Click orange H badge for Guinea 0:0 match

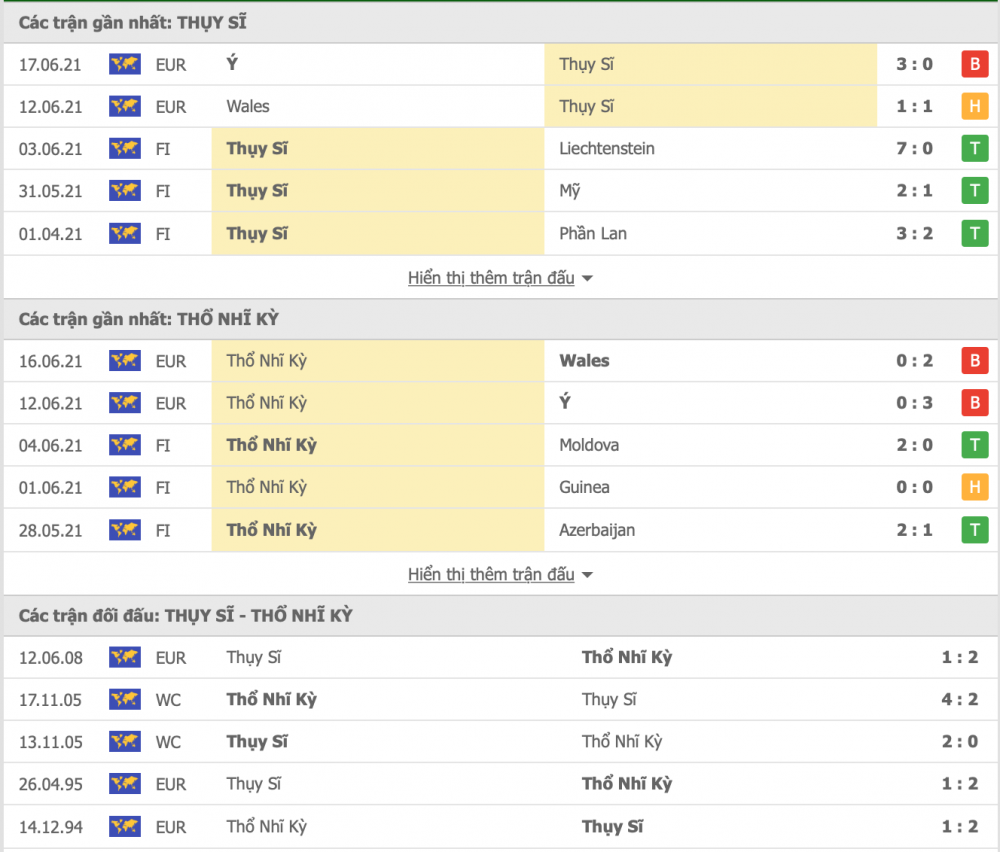tap(974, 488)
